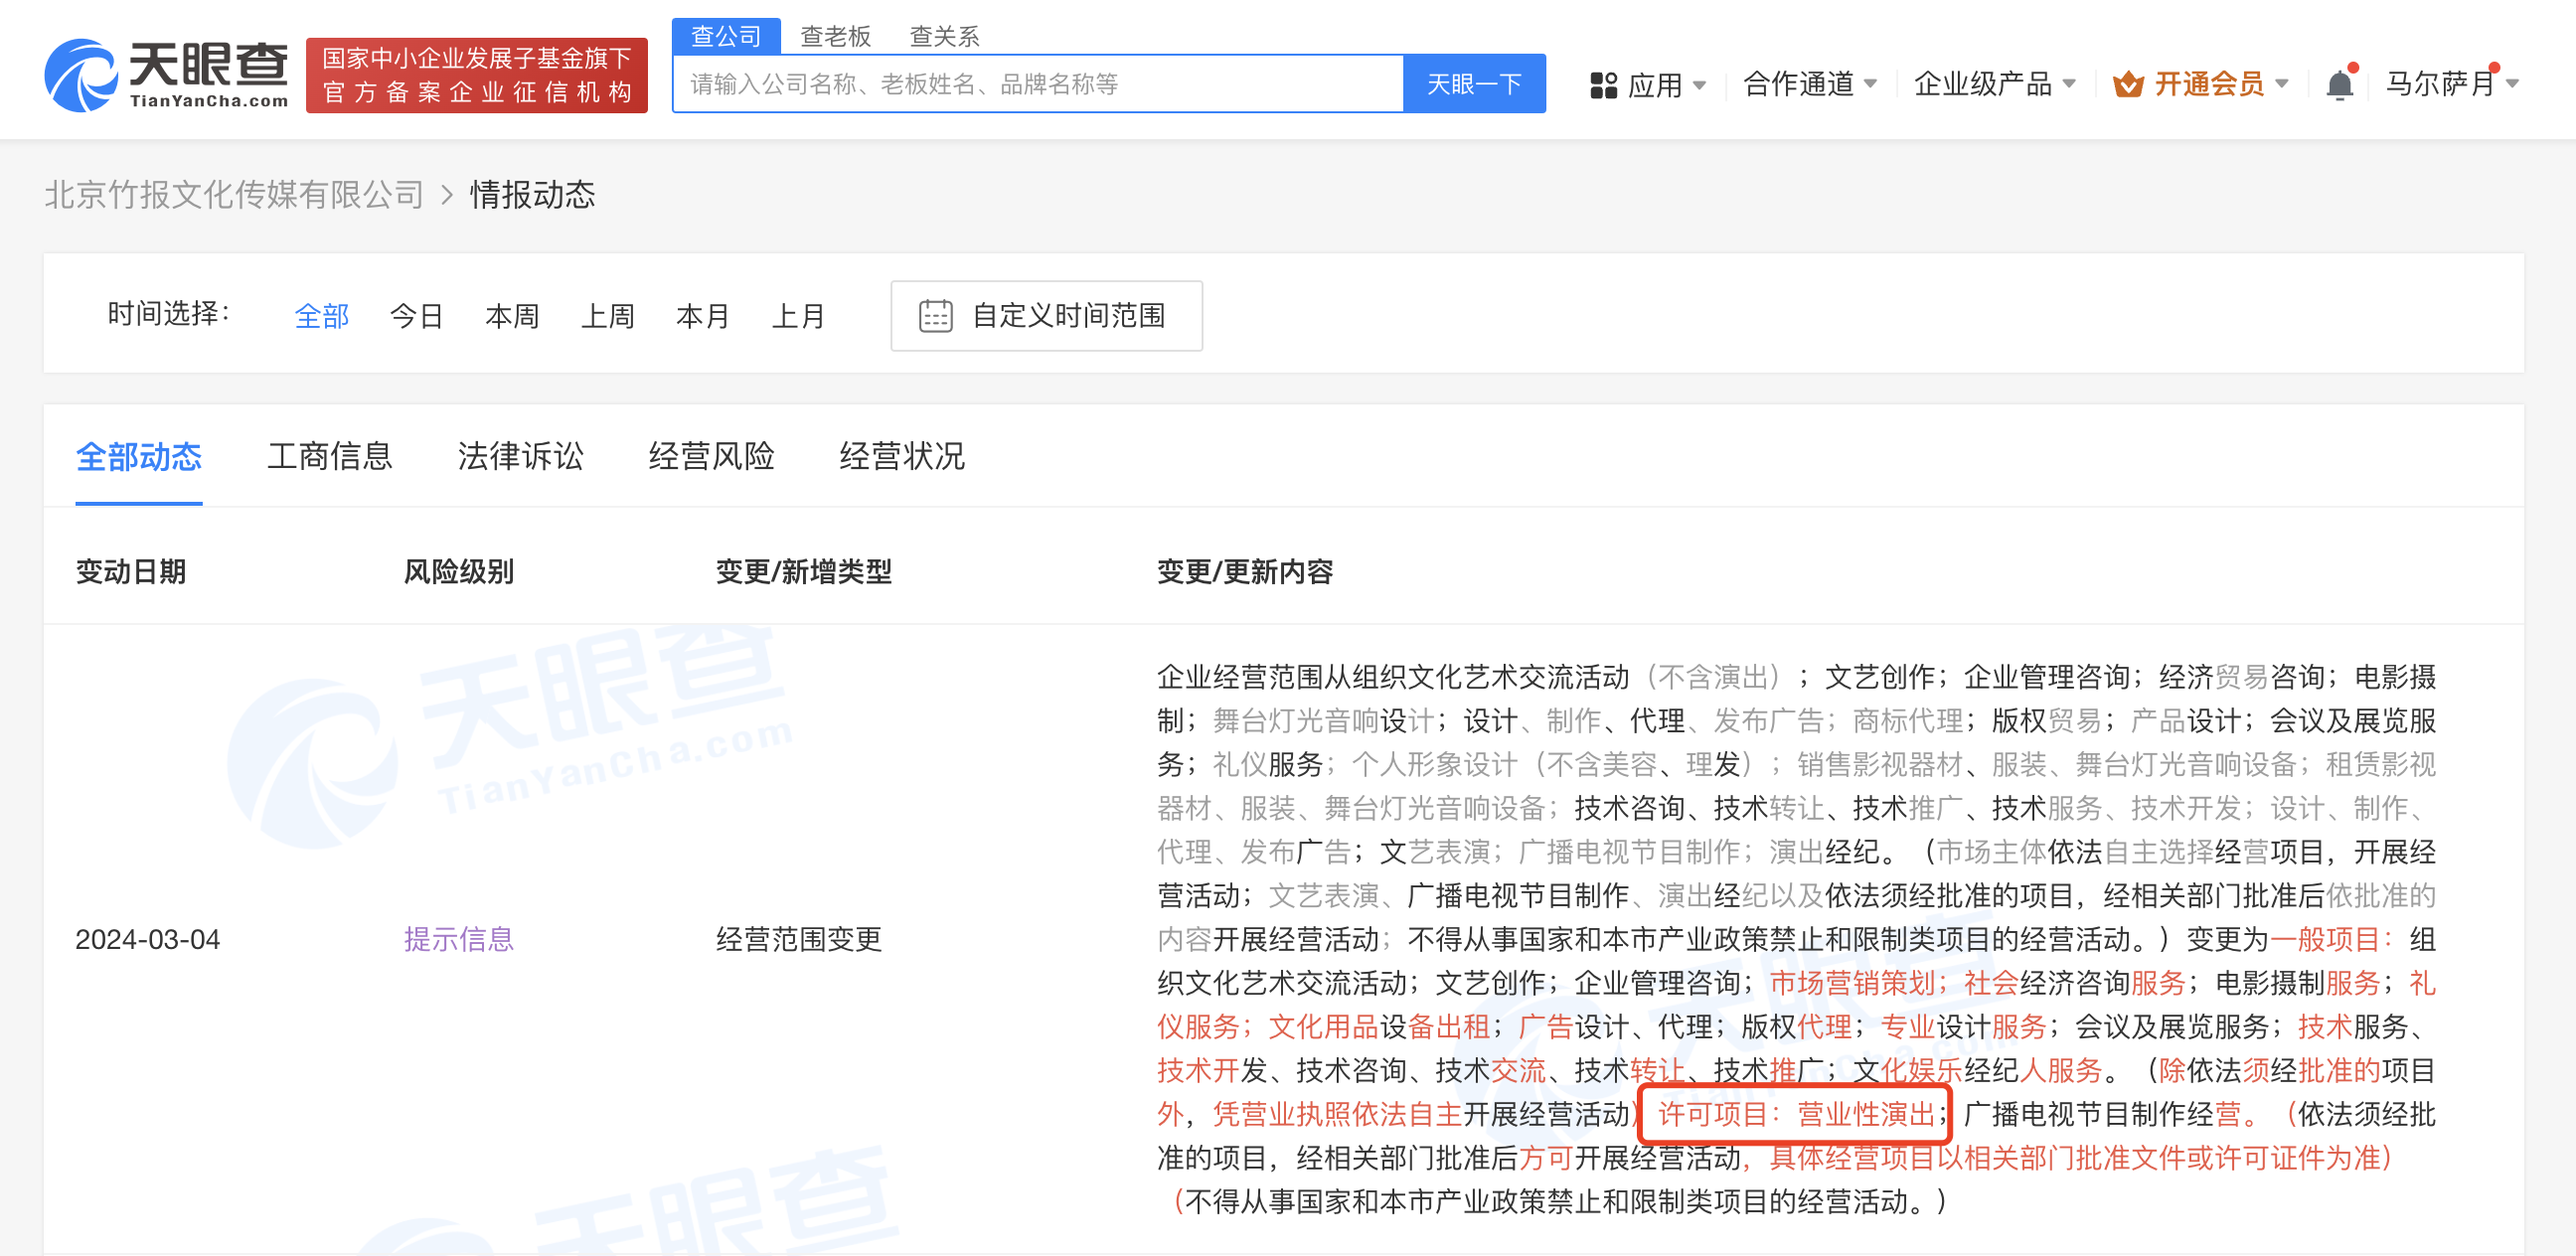The height and width of the screenshot is (1256, 2576).
Task: Expand the 合作通道 dropdown
Action: (1810, 84)
